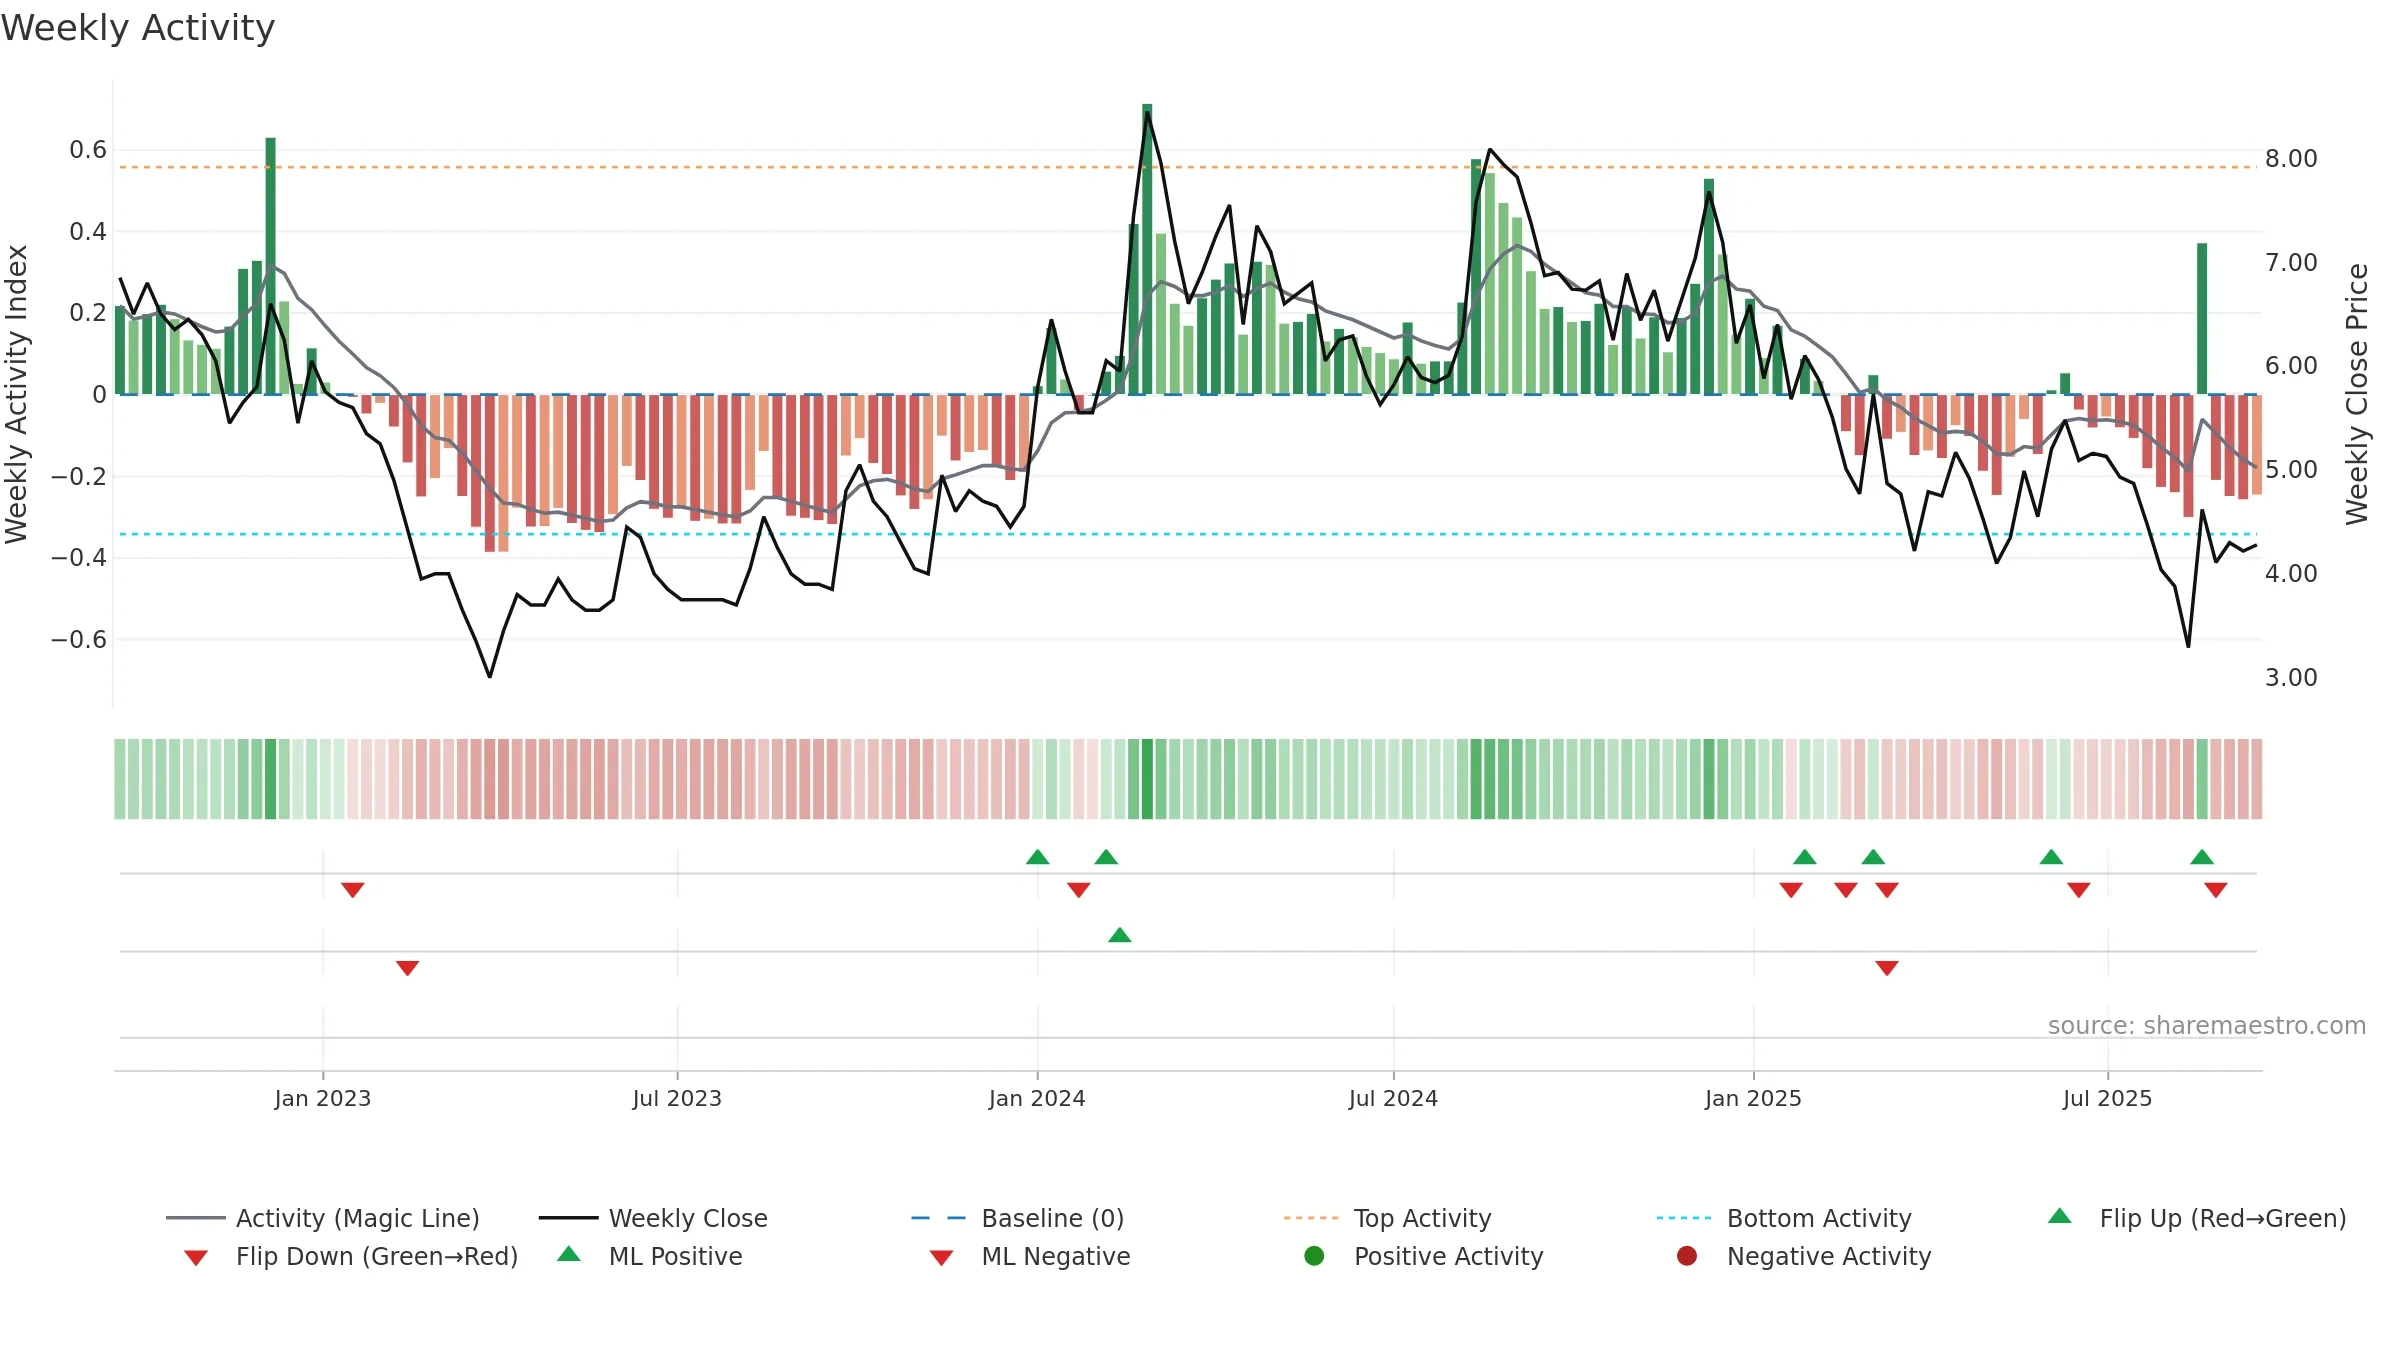
Task: Click the Jan 2024 x-axis label
Action: (x=1037, y=1098)
